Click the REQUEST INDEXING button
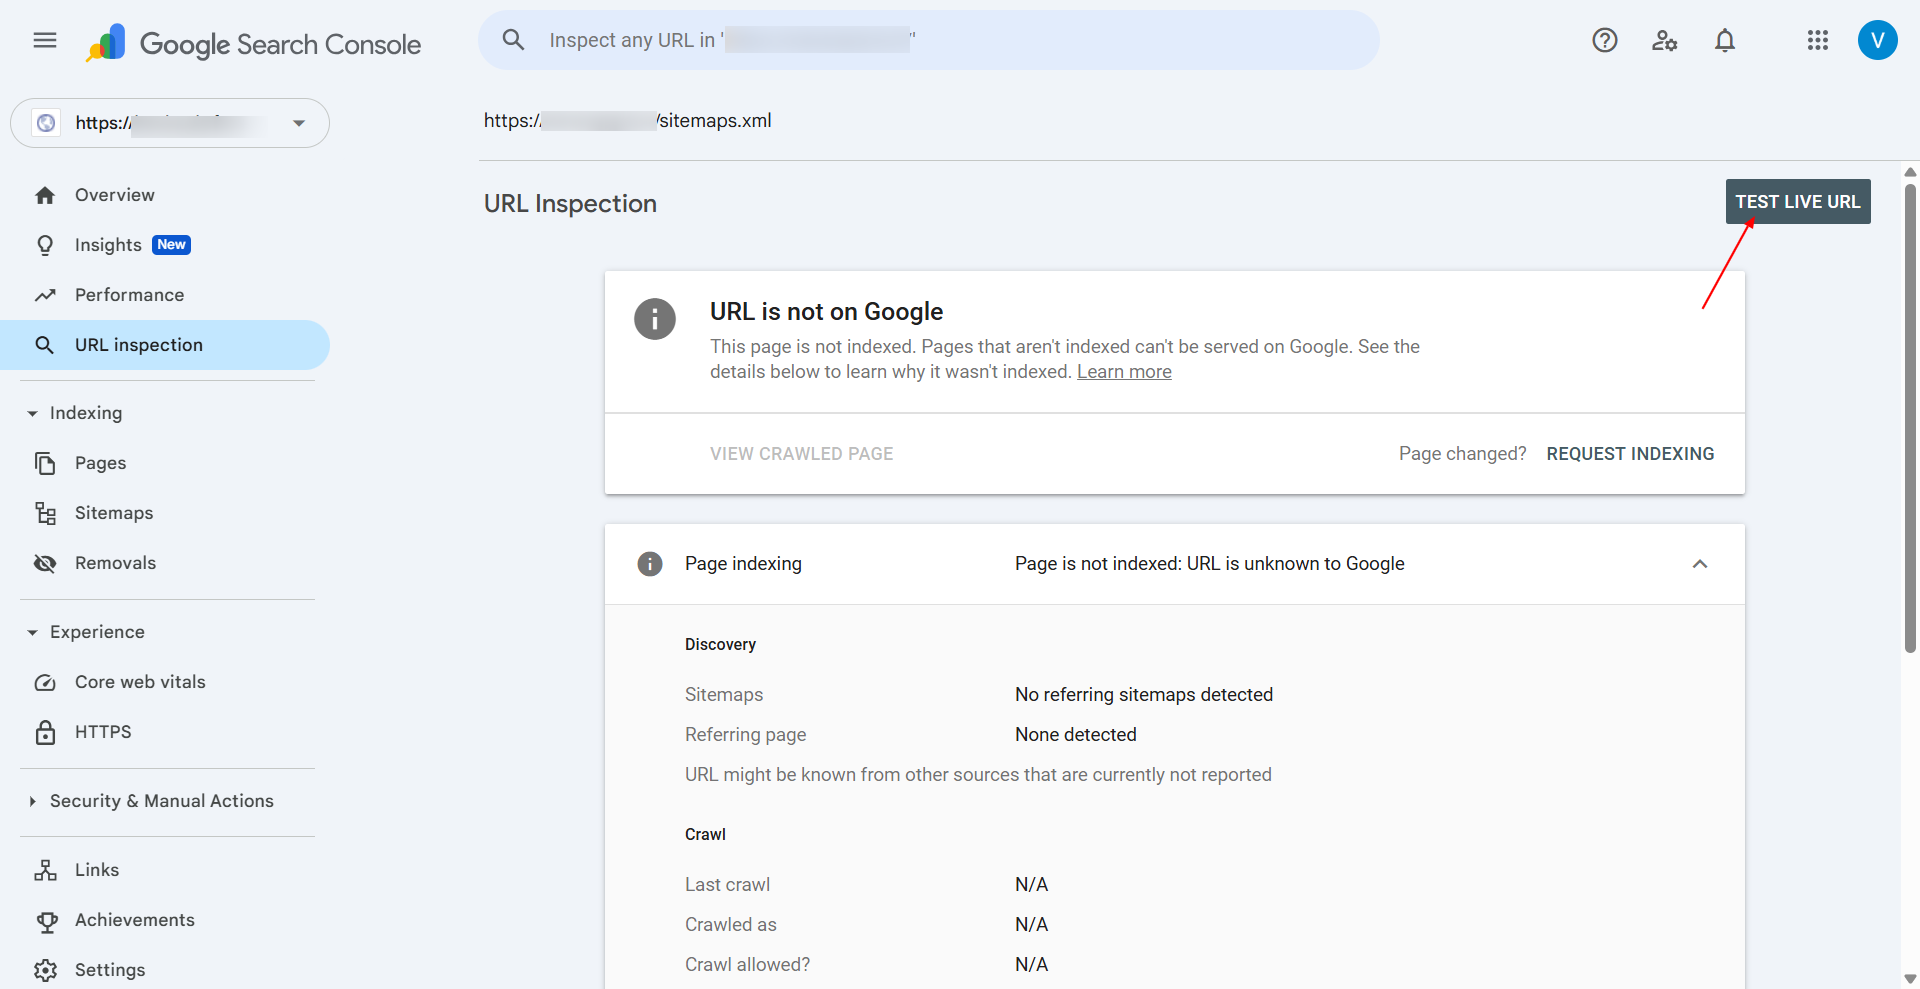The image size is (1920, 989). click(x=1630, y=454)
